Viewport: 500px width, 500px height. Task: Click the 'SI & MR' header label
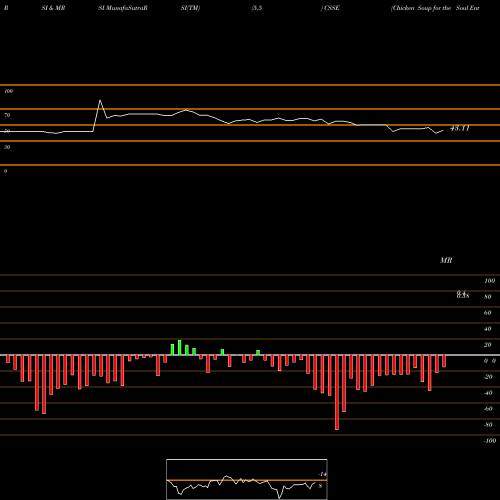tap(53, 8)
